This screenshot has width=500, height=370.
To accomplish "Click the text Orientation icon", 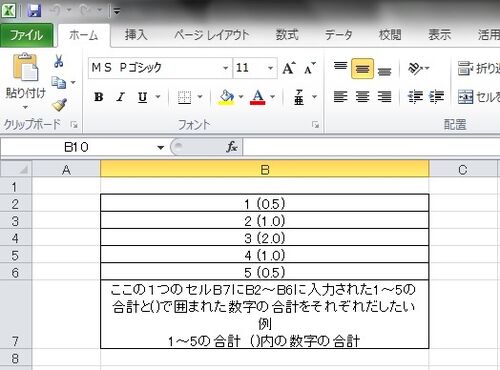I will tap(416, 69).
